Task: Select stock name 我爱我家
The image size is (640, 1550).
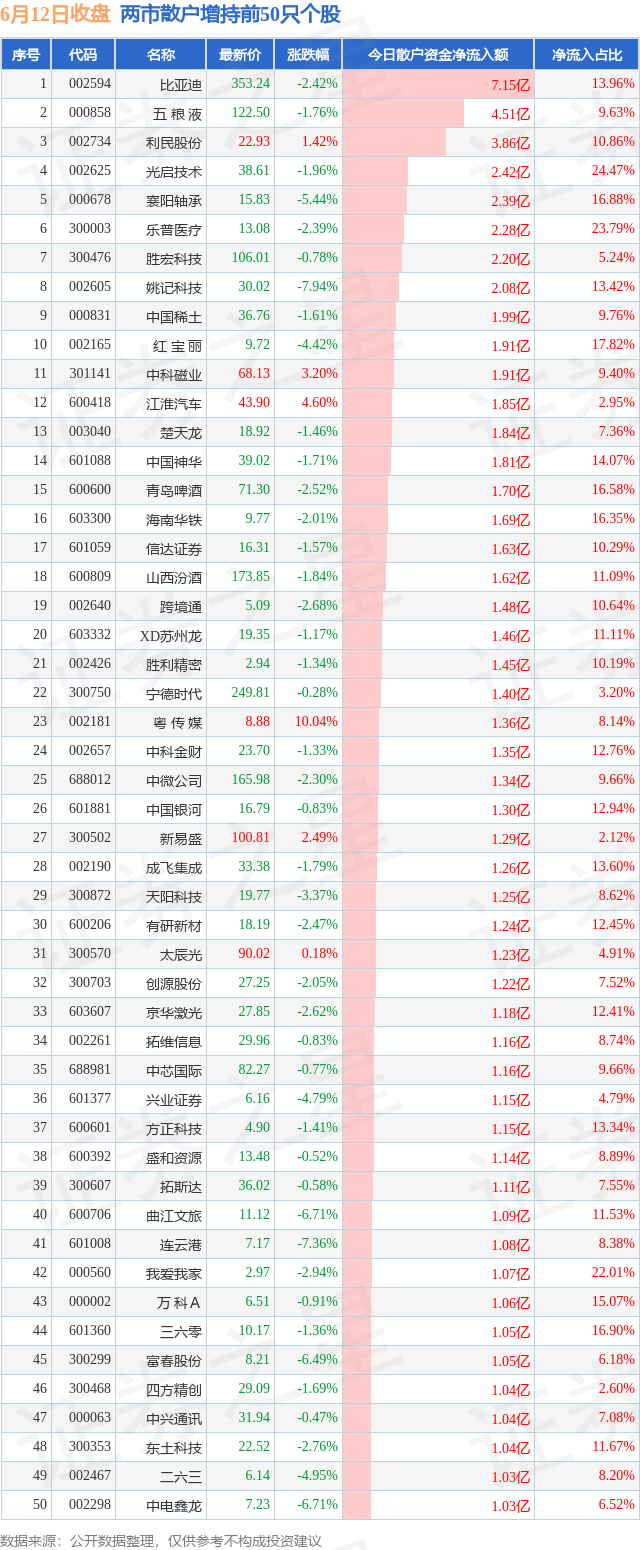Action: [x=174, y=1273]
